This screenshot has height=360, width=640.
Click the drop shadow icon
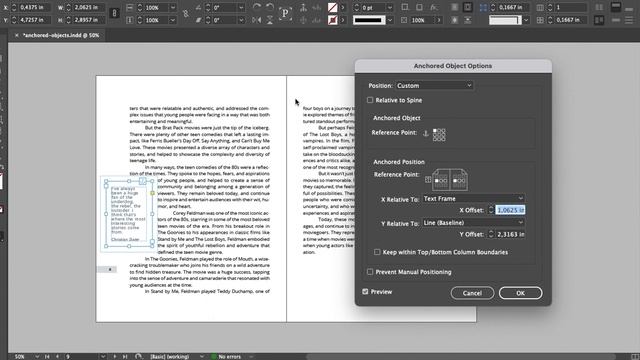pyautogui.click(x=419, y=7)
